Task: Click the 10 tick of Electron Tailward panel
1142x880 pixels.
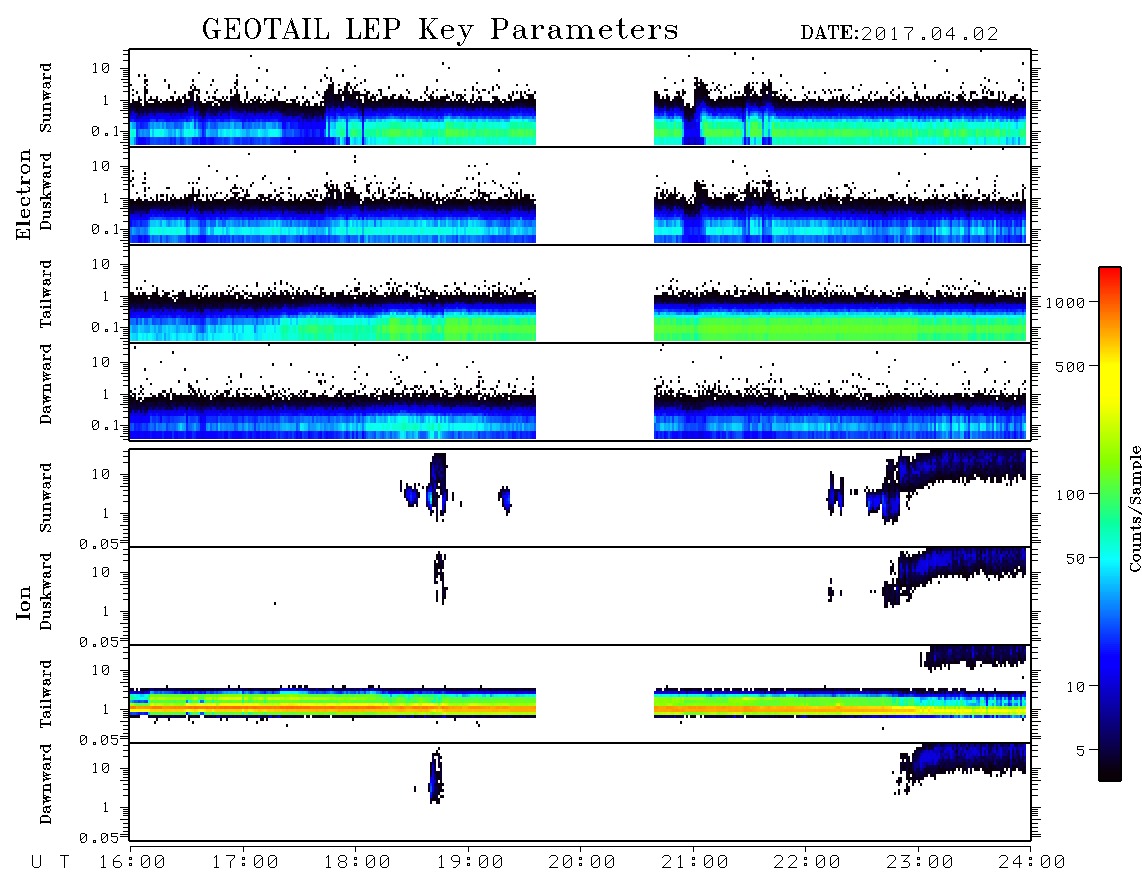Action: tap(100, 264)
